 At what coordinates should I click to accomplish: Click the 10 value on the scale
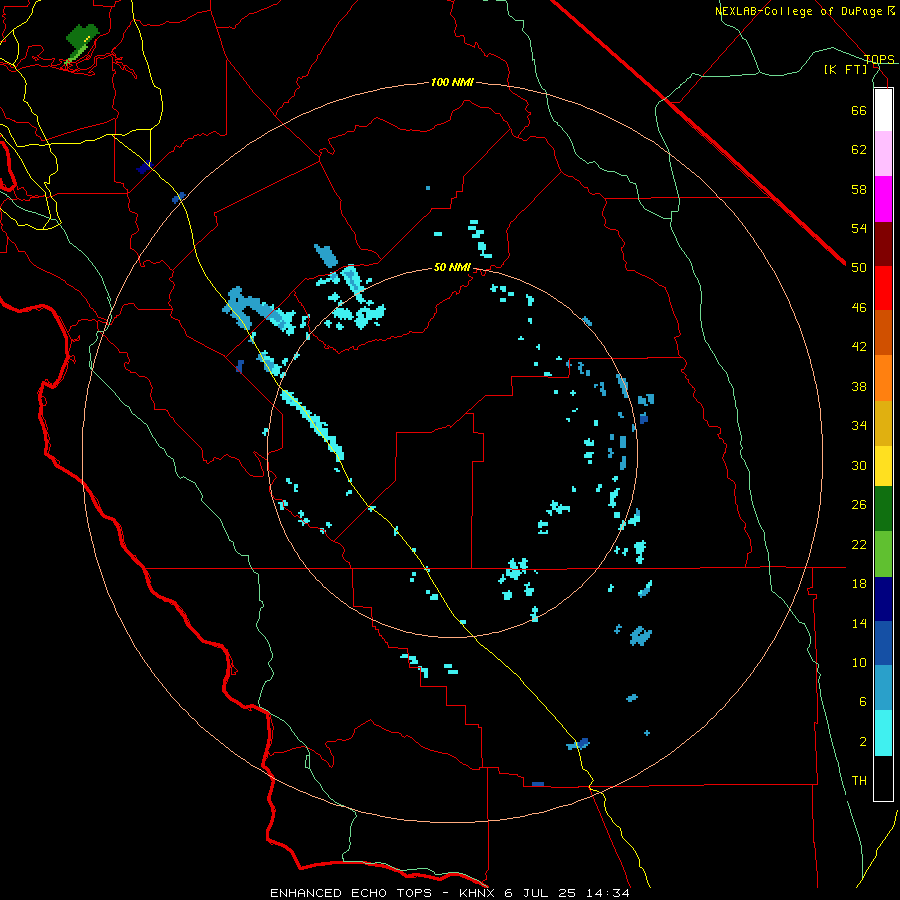pyautogui.click(x=859, y=662)
